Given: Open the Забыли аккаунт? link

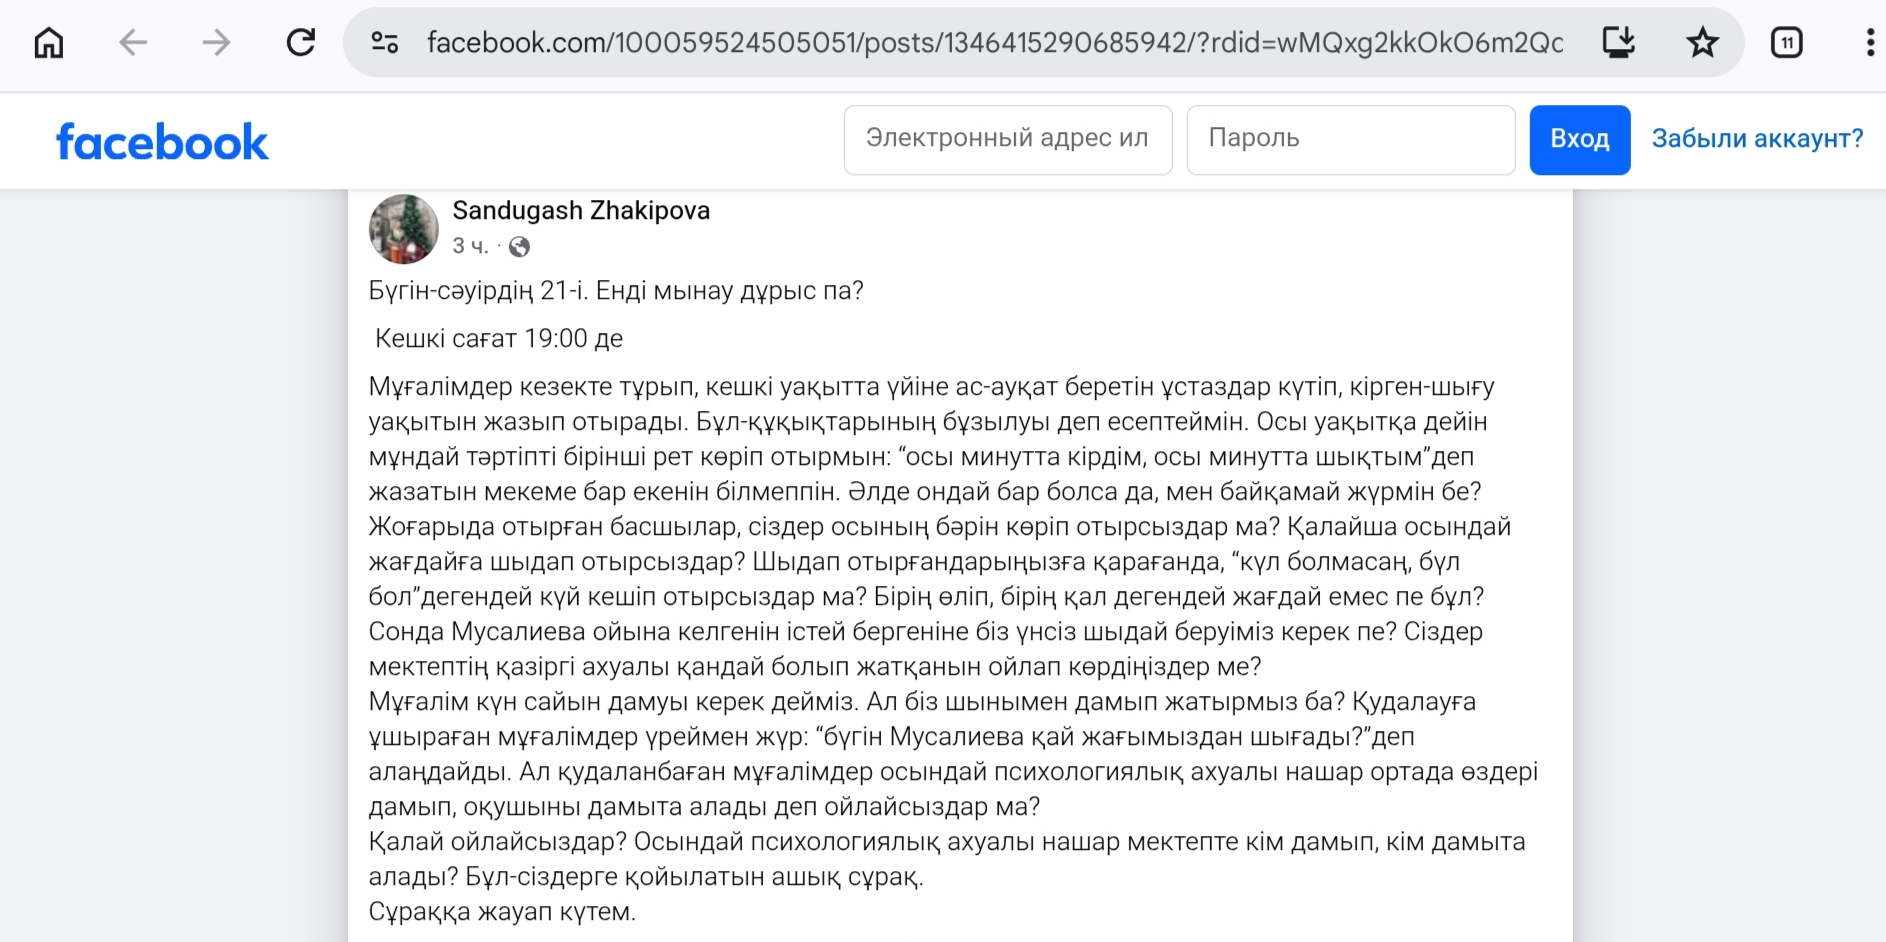Looking at the screenshot, I should tap(1757, 139).
